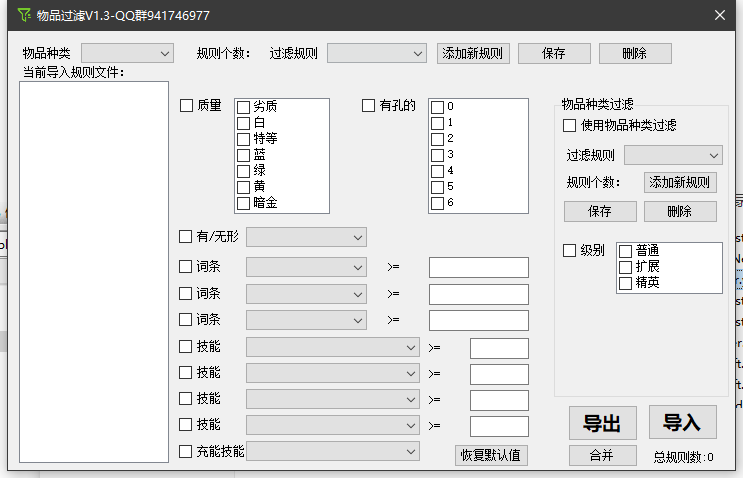
Task: Enable the 充能技能 checkbox
Action: (186, 452)
